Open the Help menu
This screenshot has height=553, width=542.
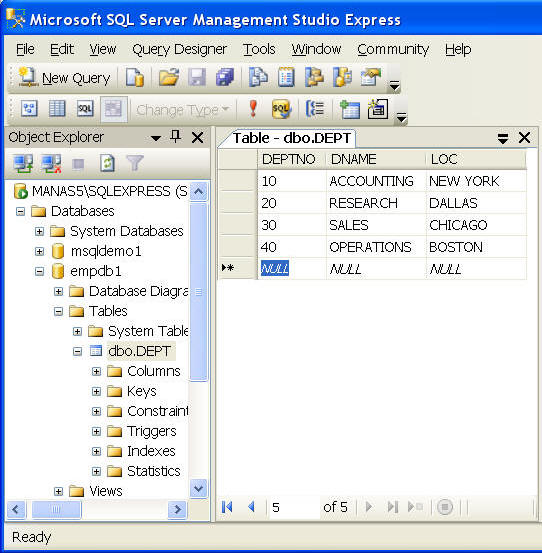458,49
